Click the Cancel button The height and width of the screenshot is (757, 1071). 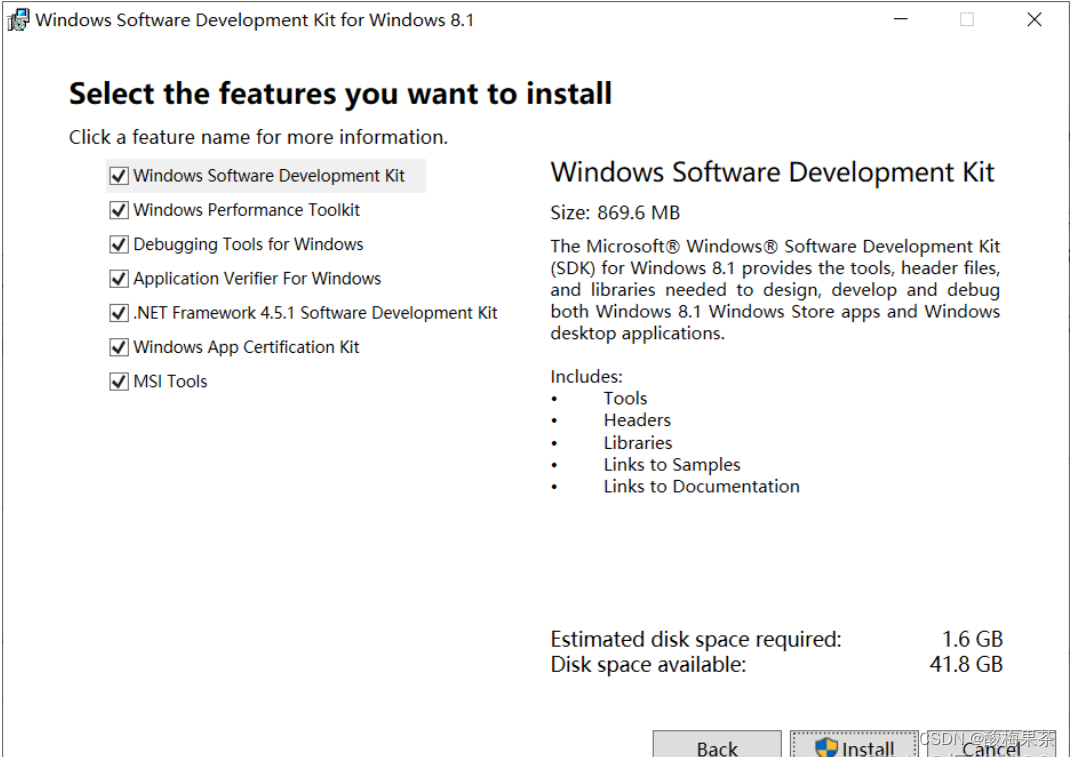click(x=992, y=744)
